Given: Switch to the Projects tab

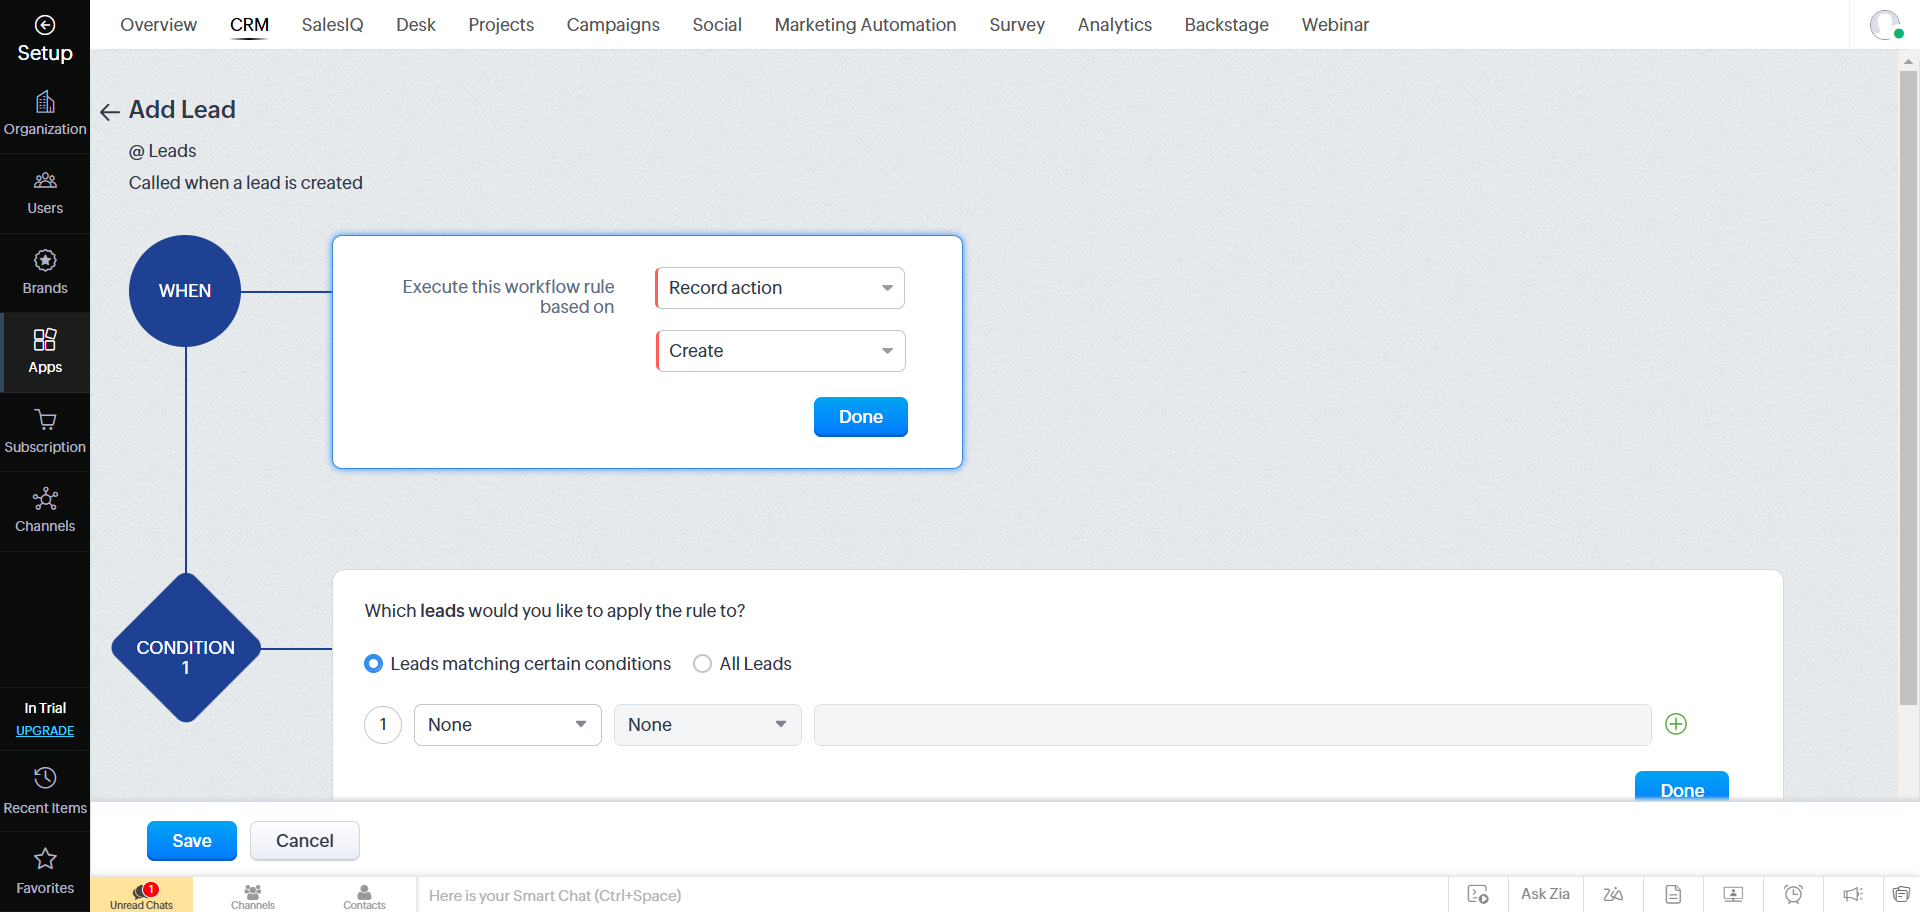Looking at the screenshot, I should click(501, 25).
